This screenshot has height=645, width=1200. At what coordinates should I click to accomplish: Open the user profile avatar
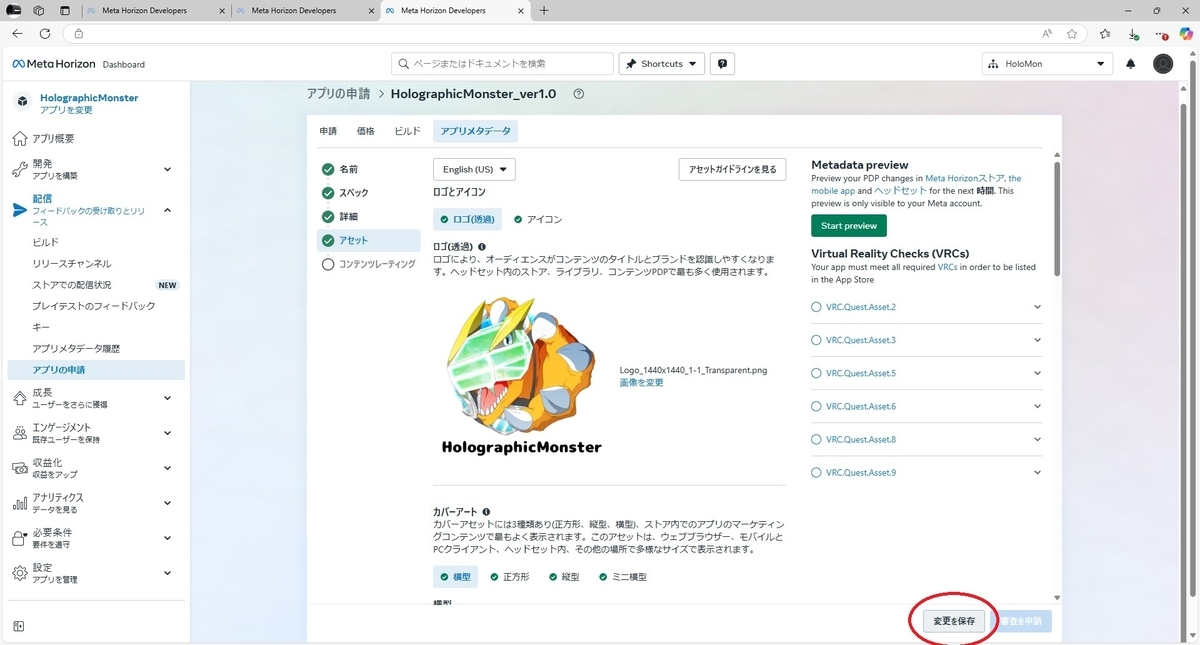1163,64
